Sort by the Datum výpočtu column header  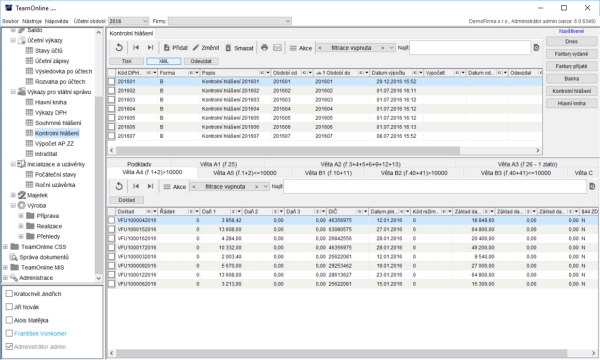click(x=396, y=73)
